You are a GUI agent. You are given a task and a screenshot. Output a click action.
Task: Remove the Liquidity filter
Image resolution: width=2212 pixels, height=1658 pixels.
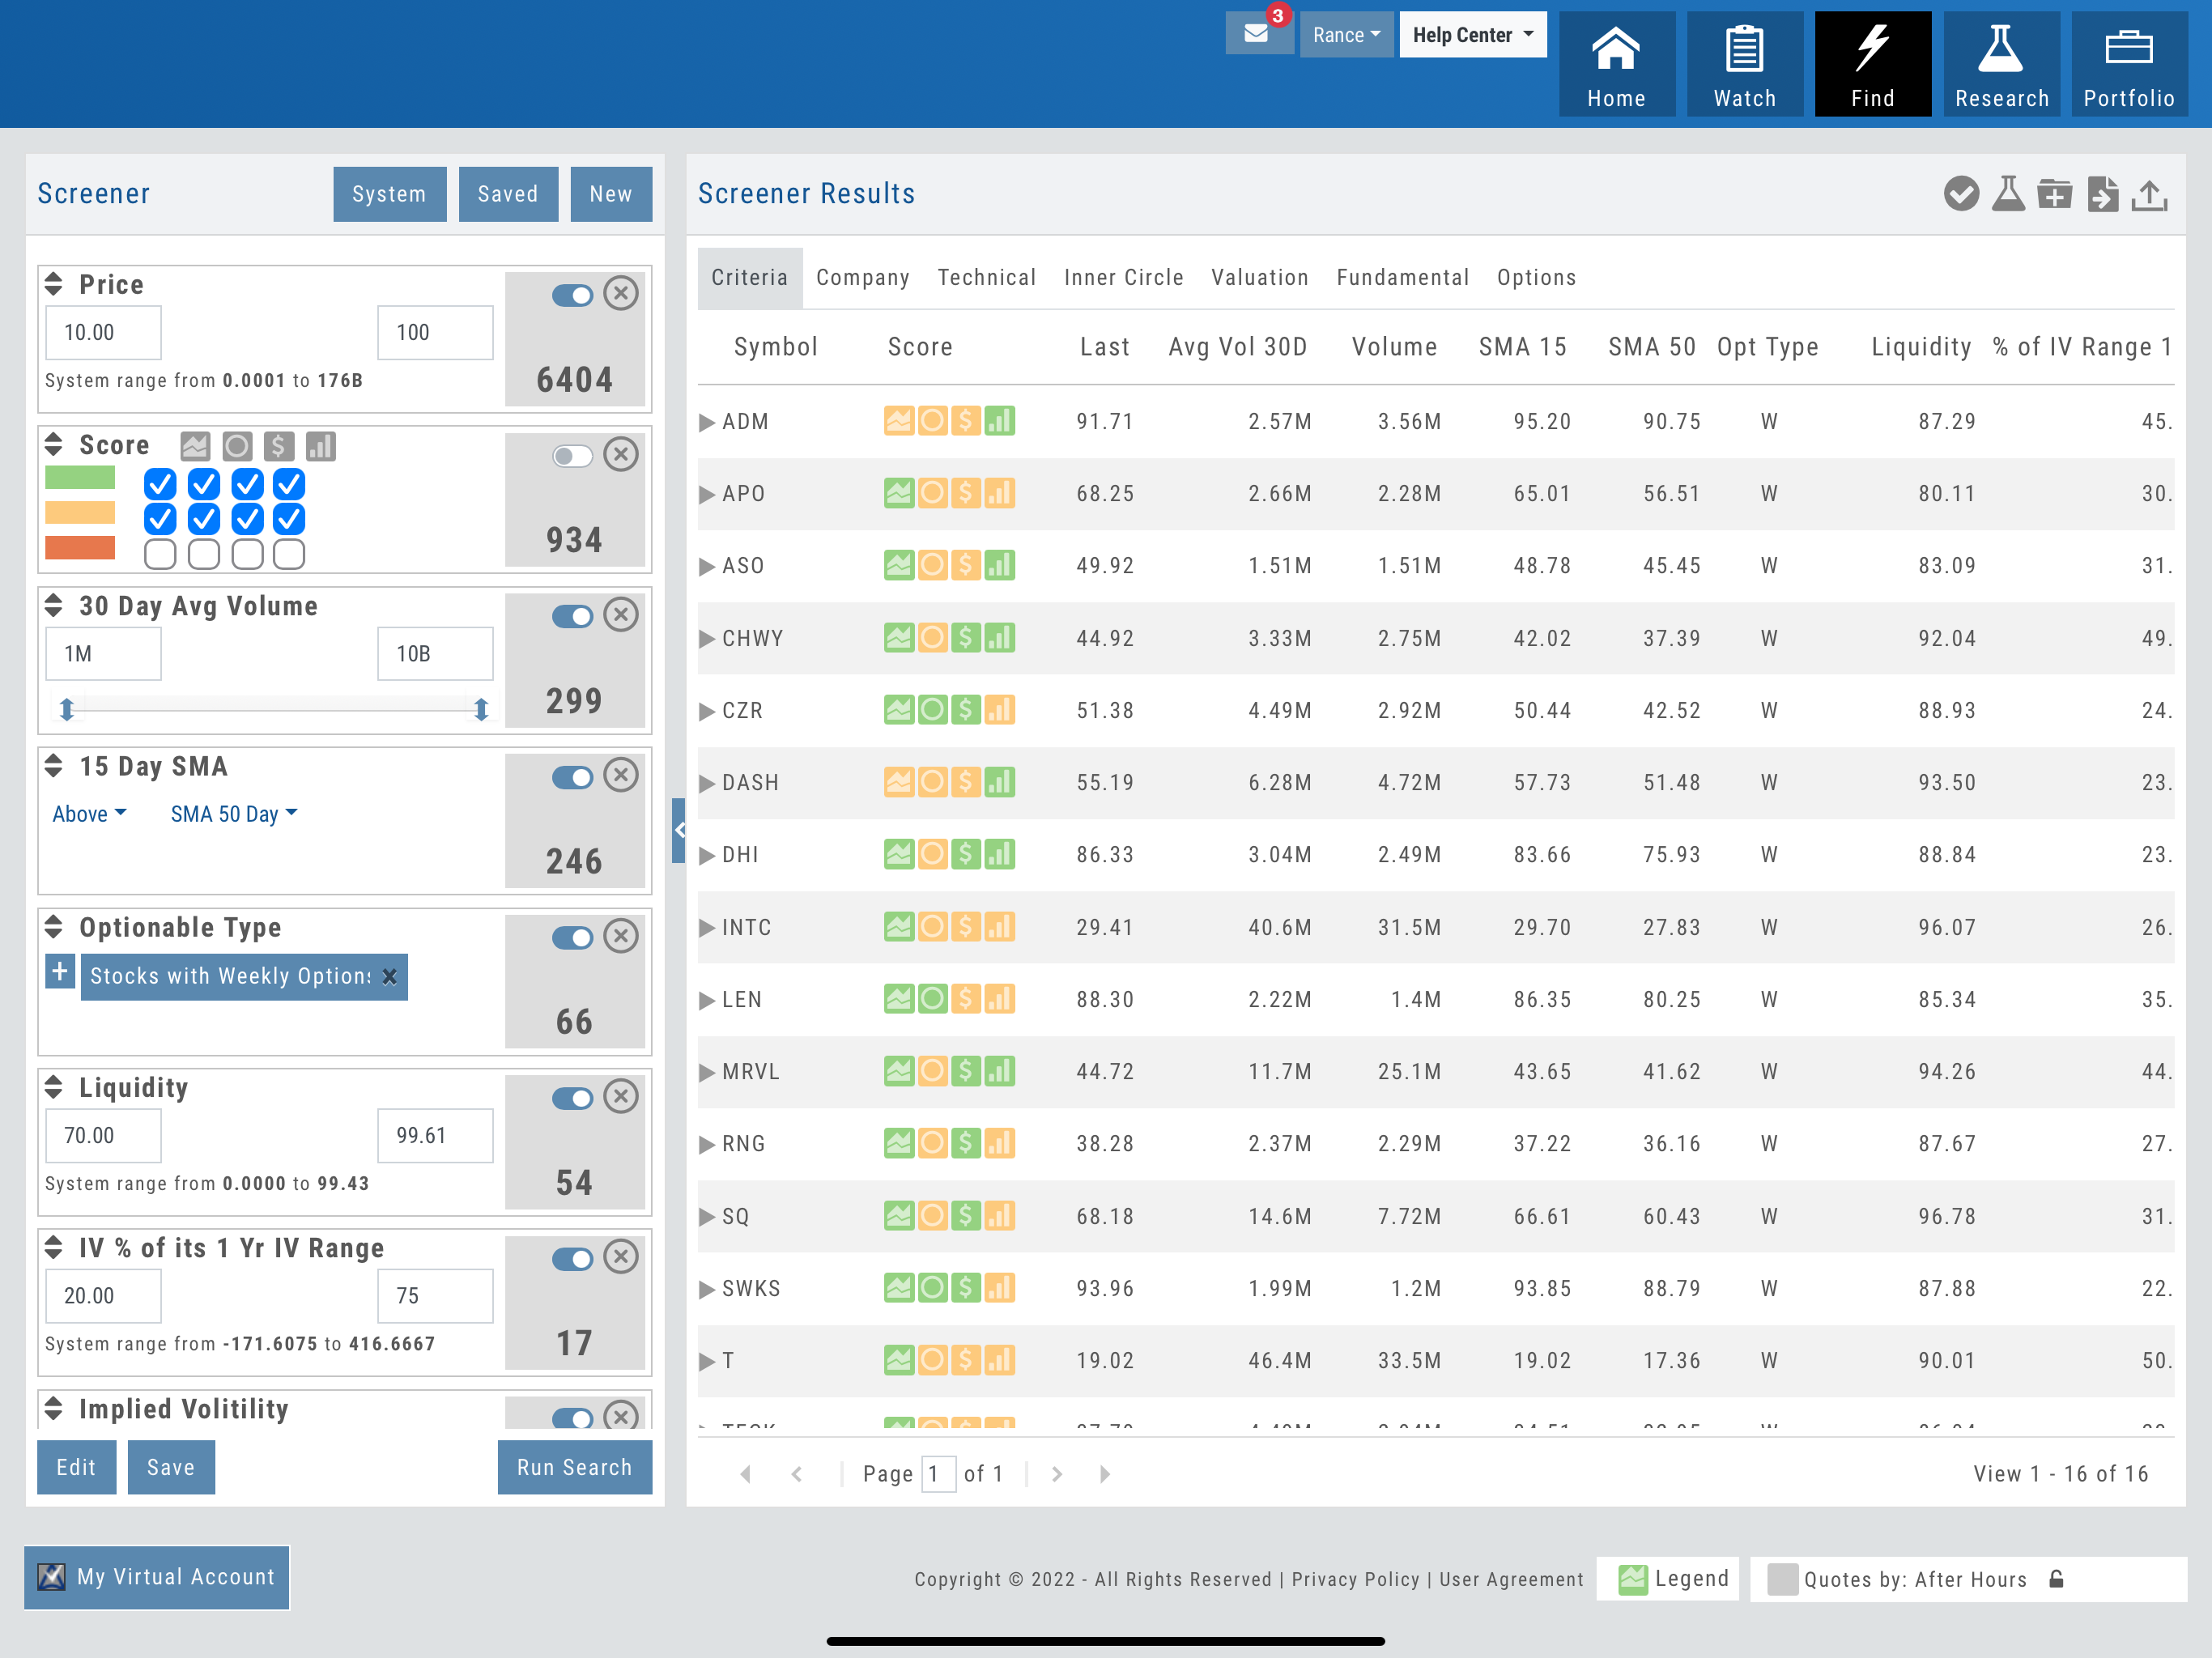pos(621,1097)
